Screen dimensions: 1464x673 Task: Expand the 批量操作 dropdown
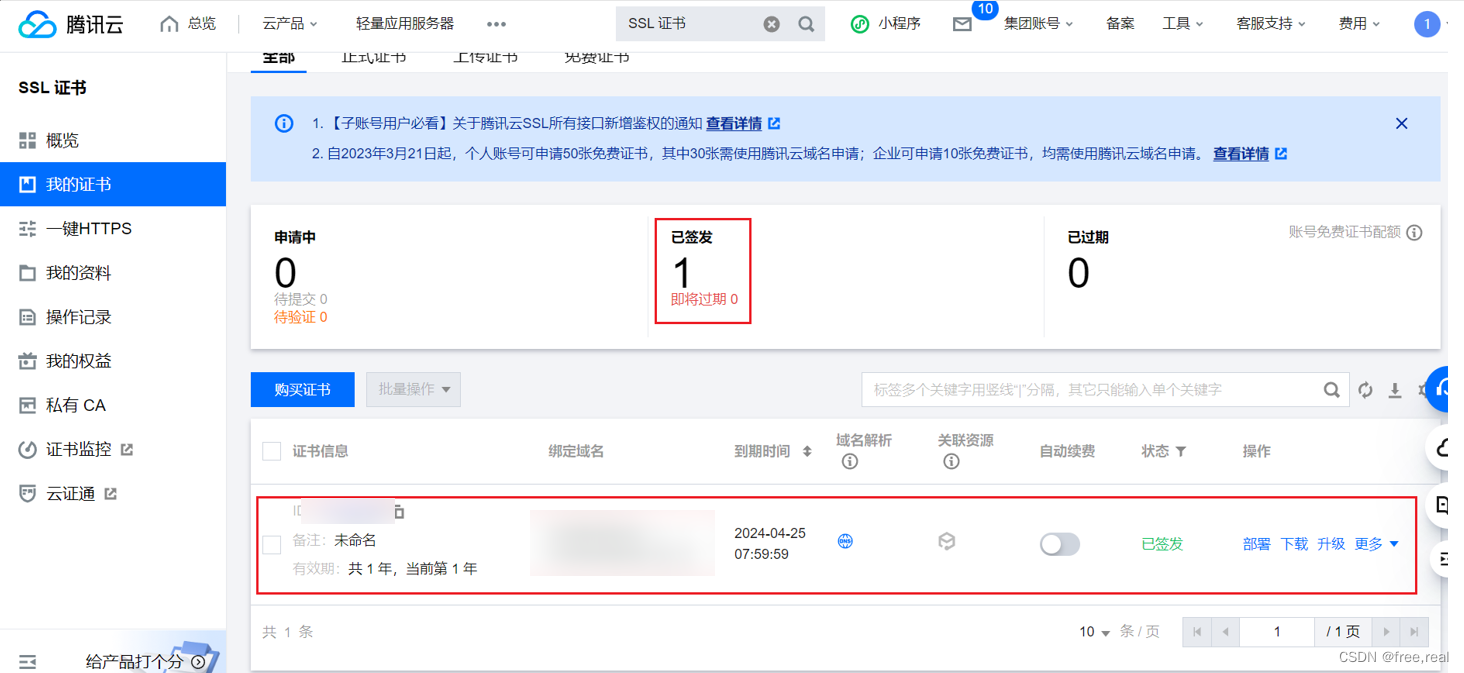pyautogui.click(x=413, y=389)
